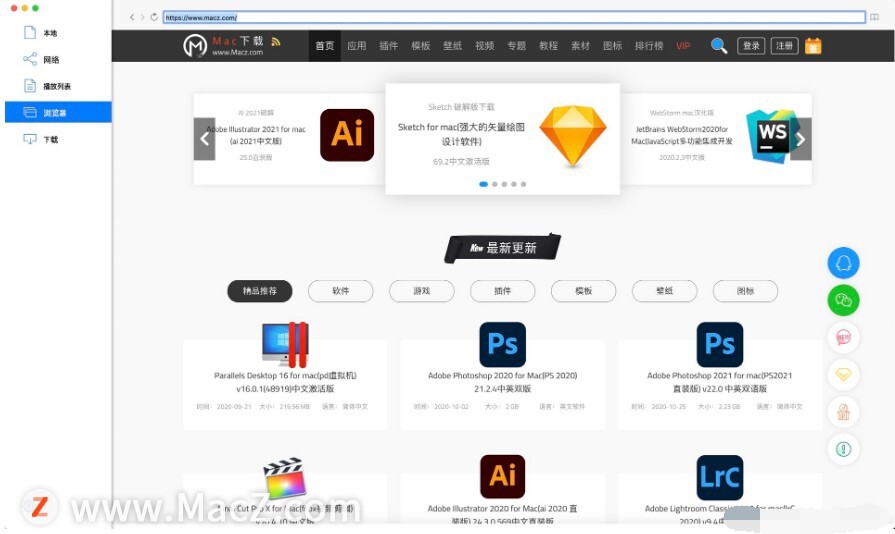This screenshot has height=534, width=895.
Task: Click the orange gift floating icon
Action: [843, 411]
